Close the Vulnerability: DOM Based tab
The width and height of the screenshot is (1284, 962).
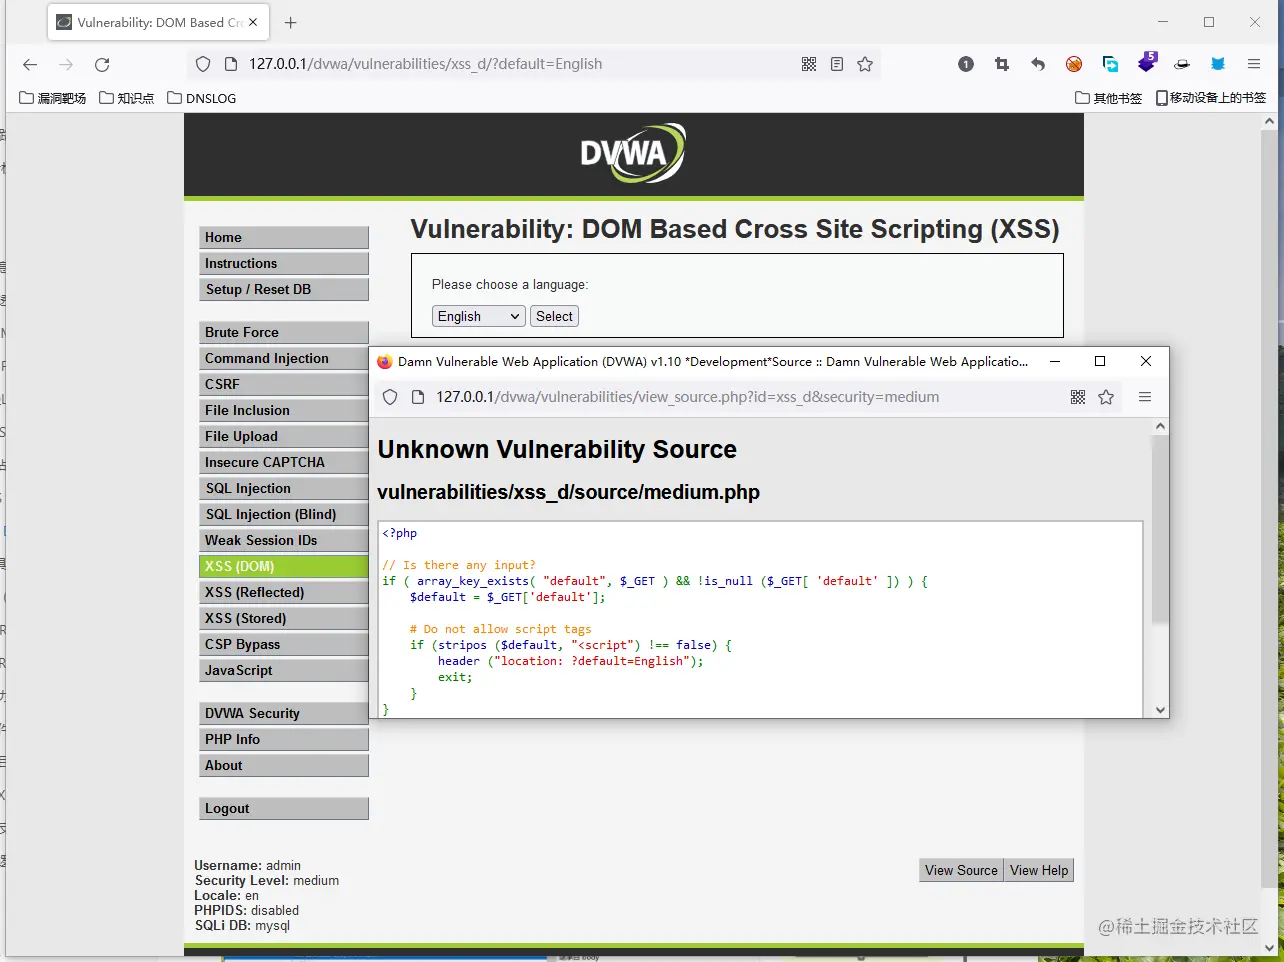click(253, 22)
